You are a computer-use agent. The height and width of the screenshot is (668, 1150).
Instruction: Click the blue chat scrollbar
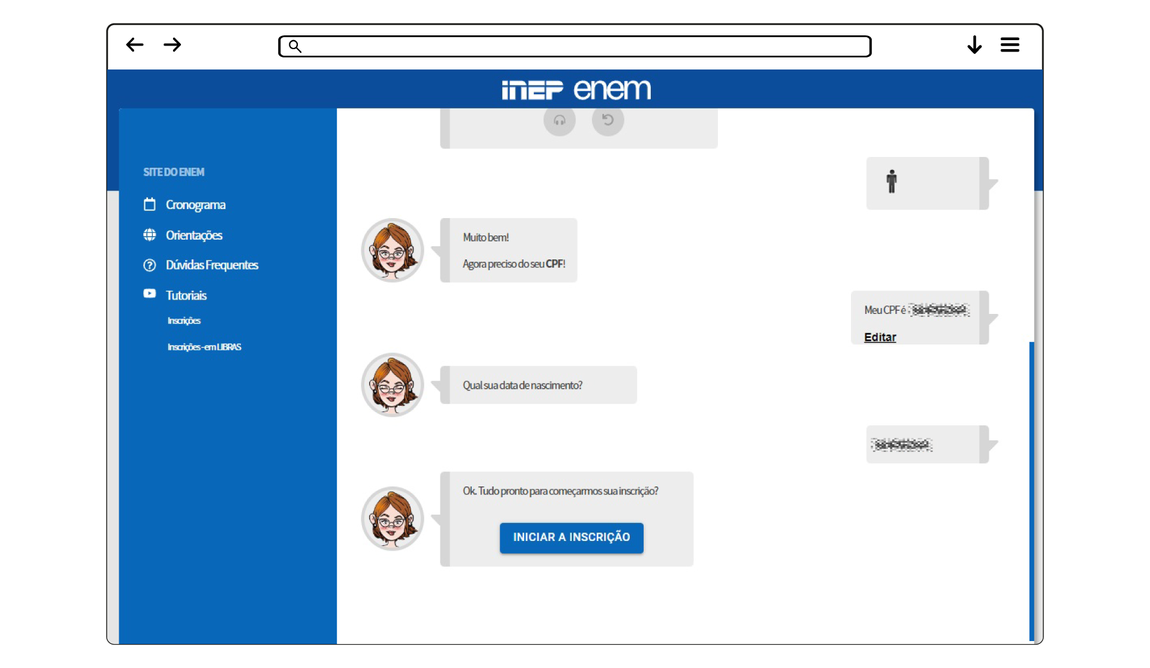tap(1031, 491)
